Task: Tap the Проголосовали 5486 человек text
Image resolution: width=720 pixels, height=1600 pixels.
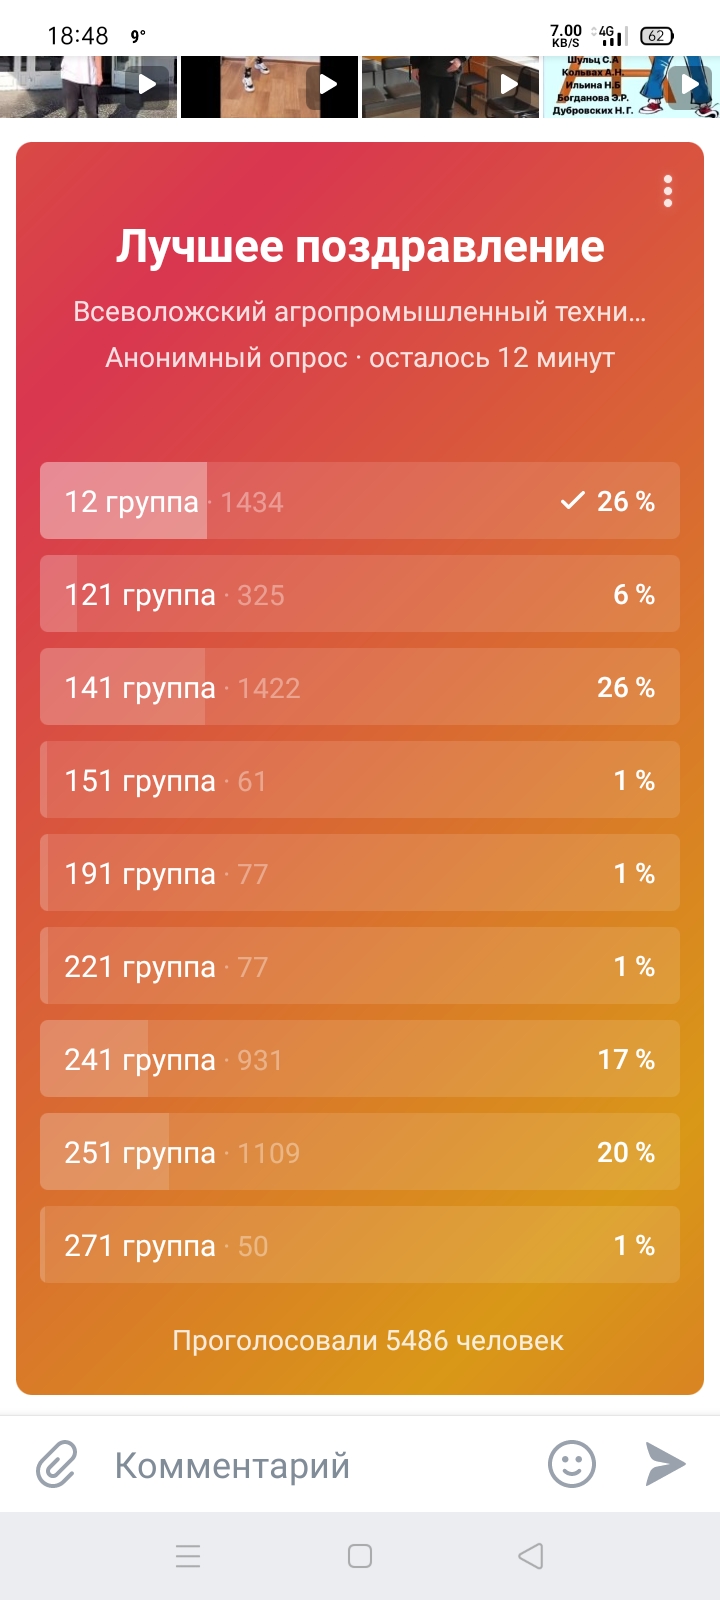Action: 368,1340
